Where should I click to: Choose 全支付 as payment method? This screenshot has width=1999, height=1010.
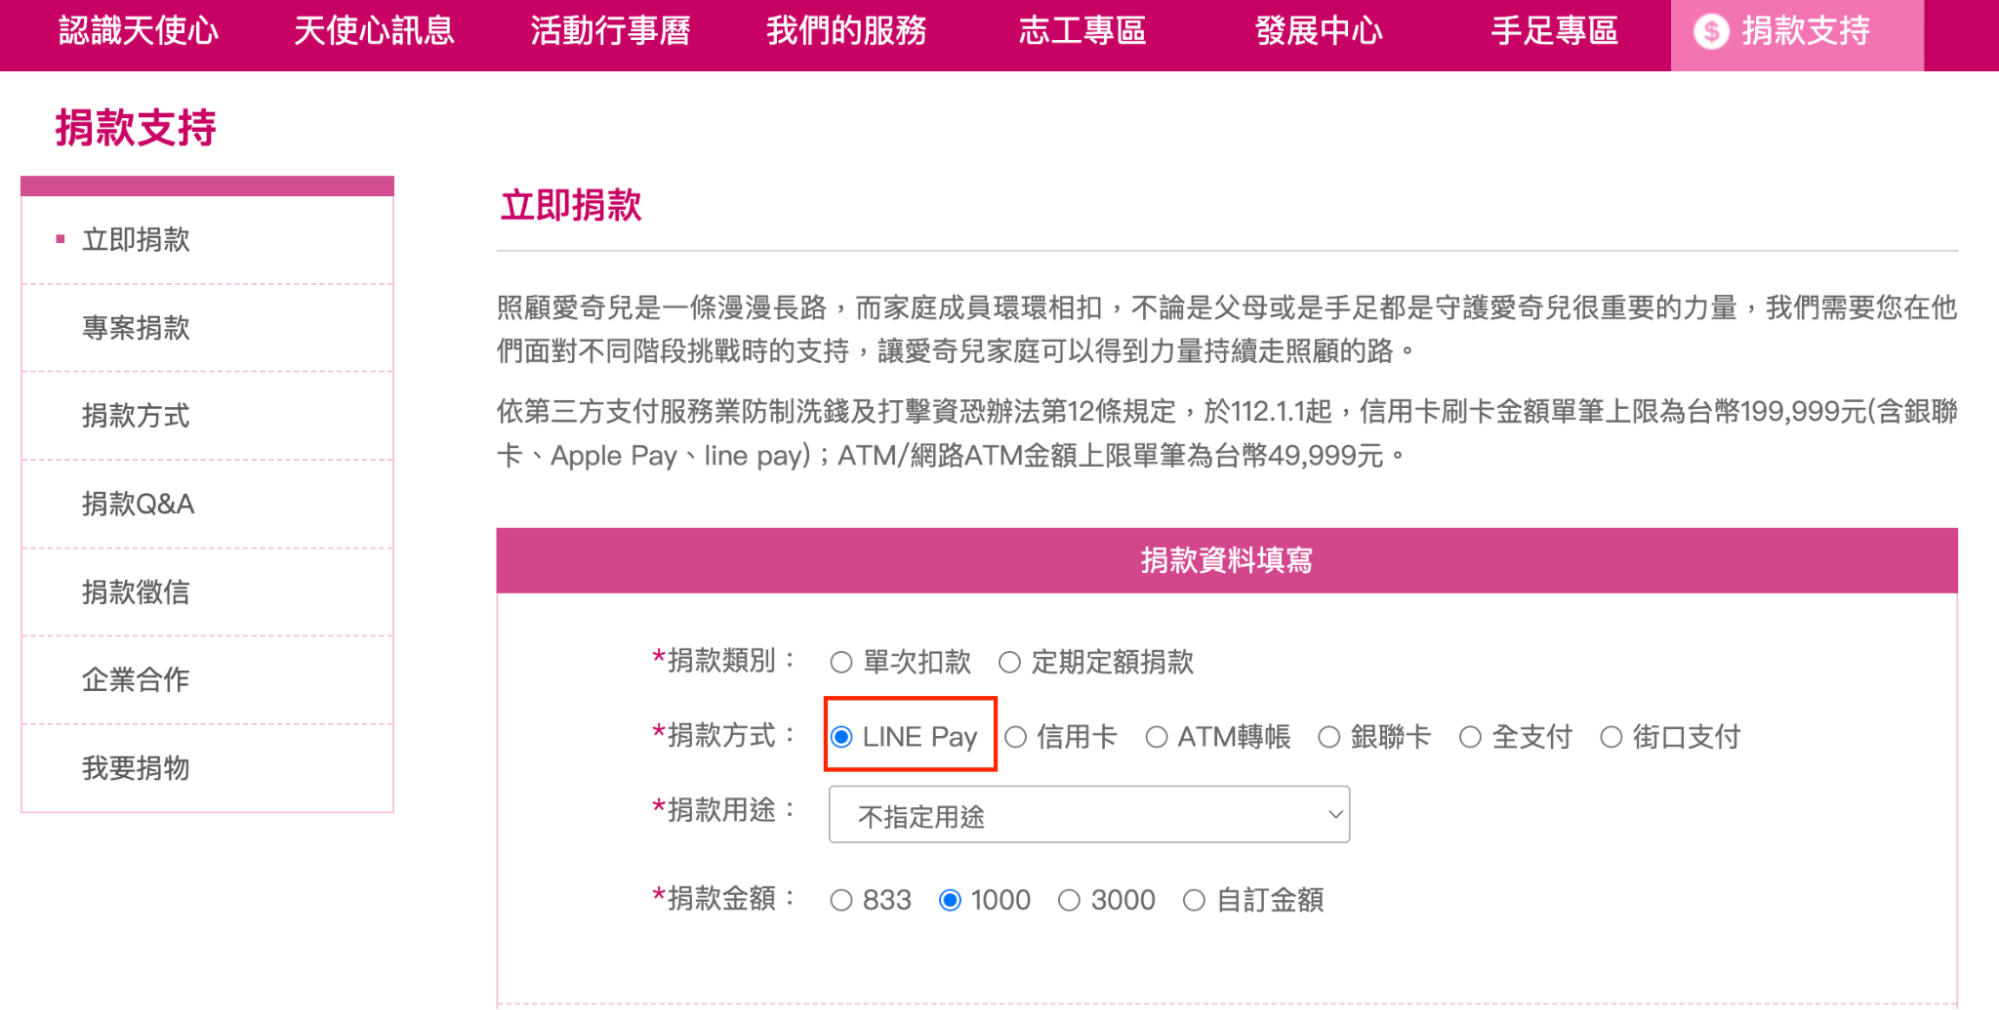pos(1470,737)
